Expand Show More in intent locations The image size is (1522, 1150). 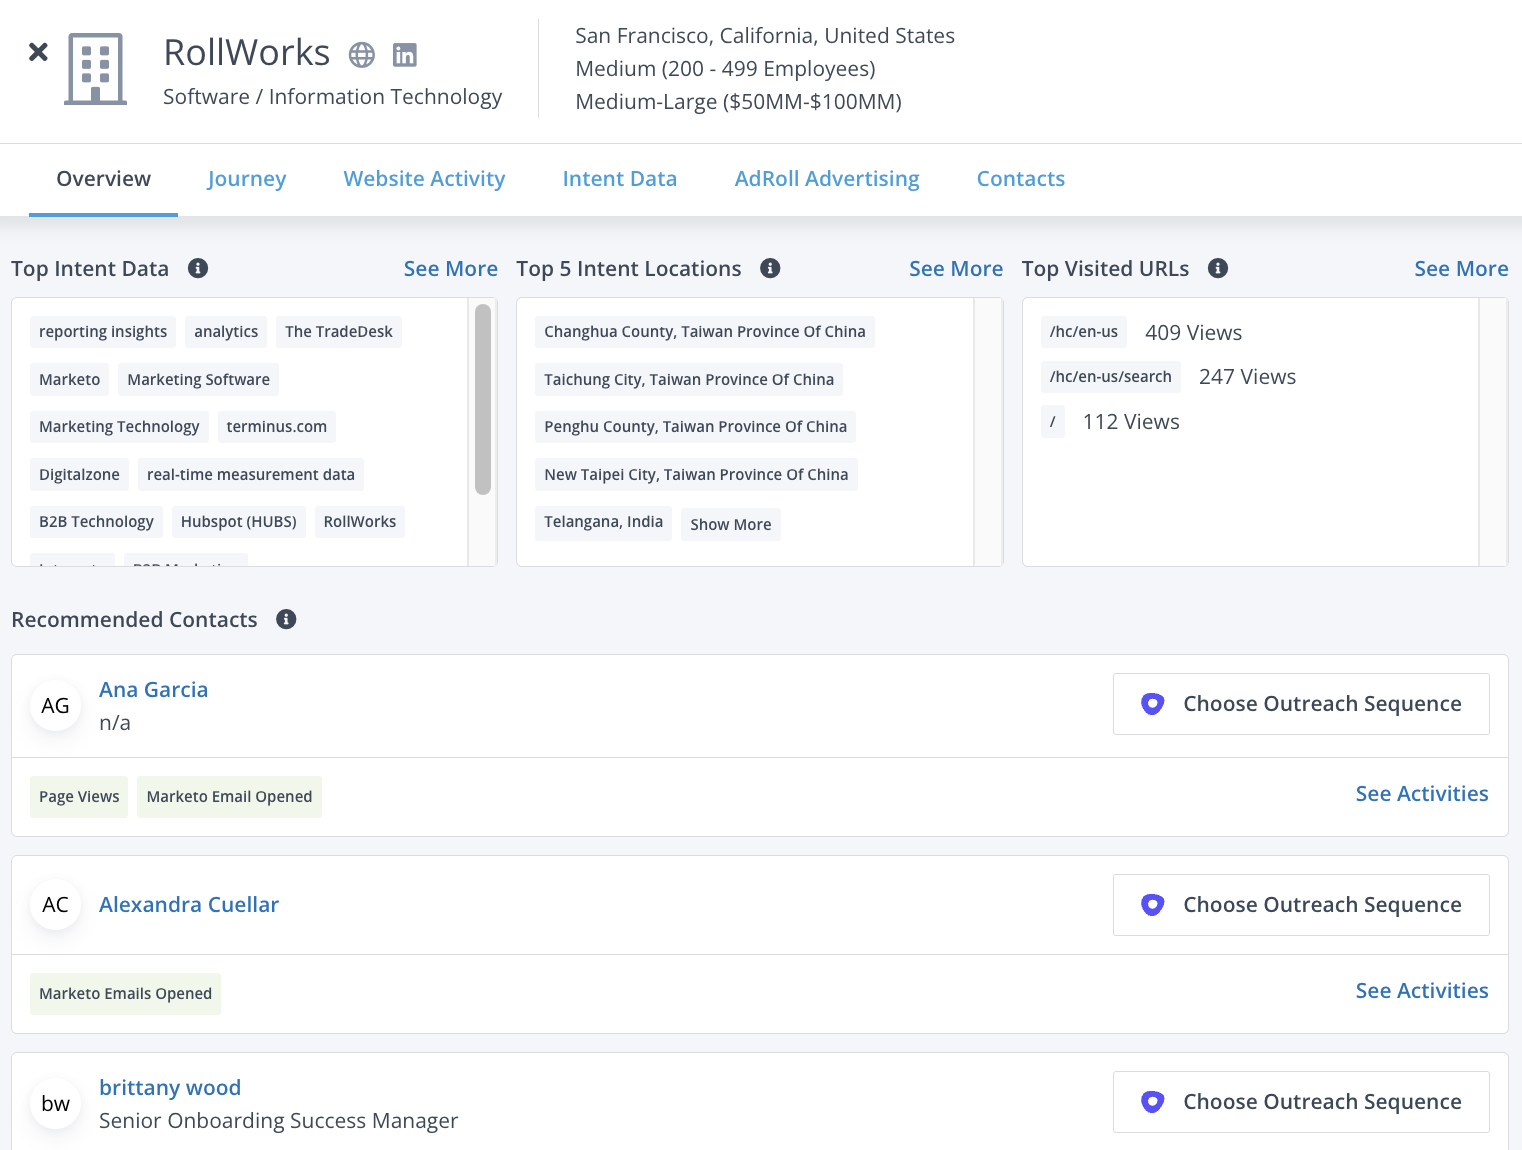coord(730,524)
